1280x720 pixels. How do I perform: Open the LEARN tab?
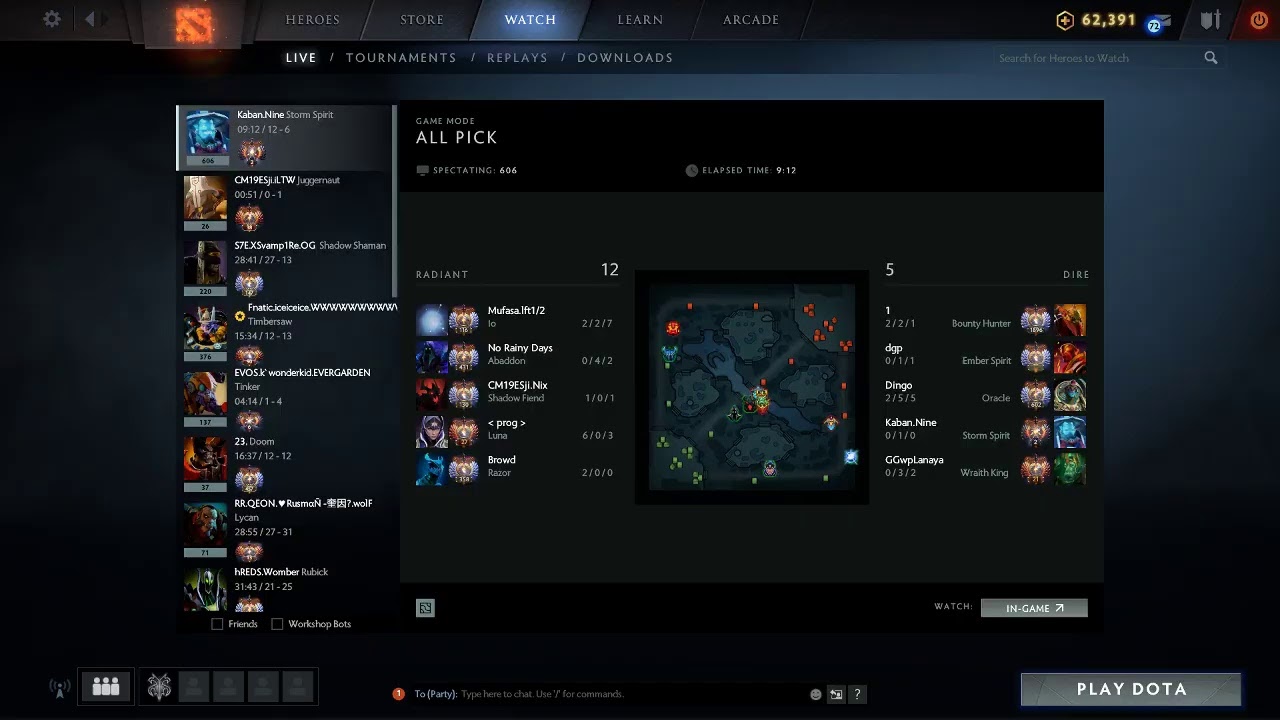pos(640,20)
